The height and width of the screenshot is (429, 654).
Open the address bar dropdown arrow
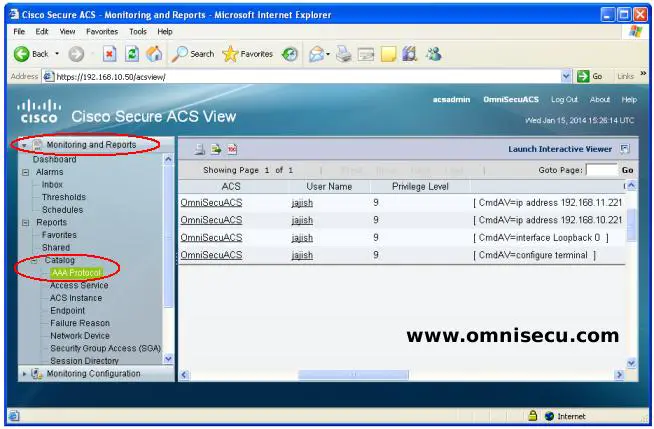click(566, 76)
